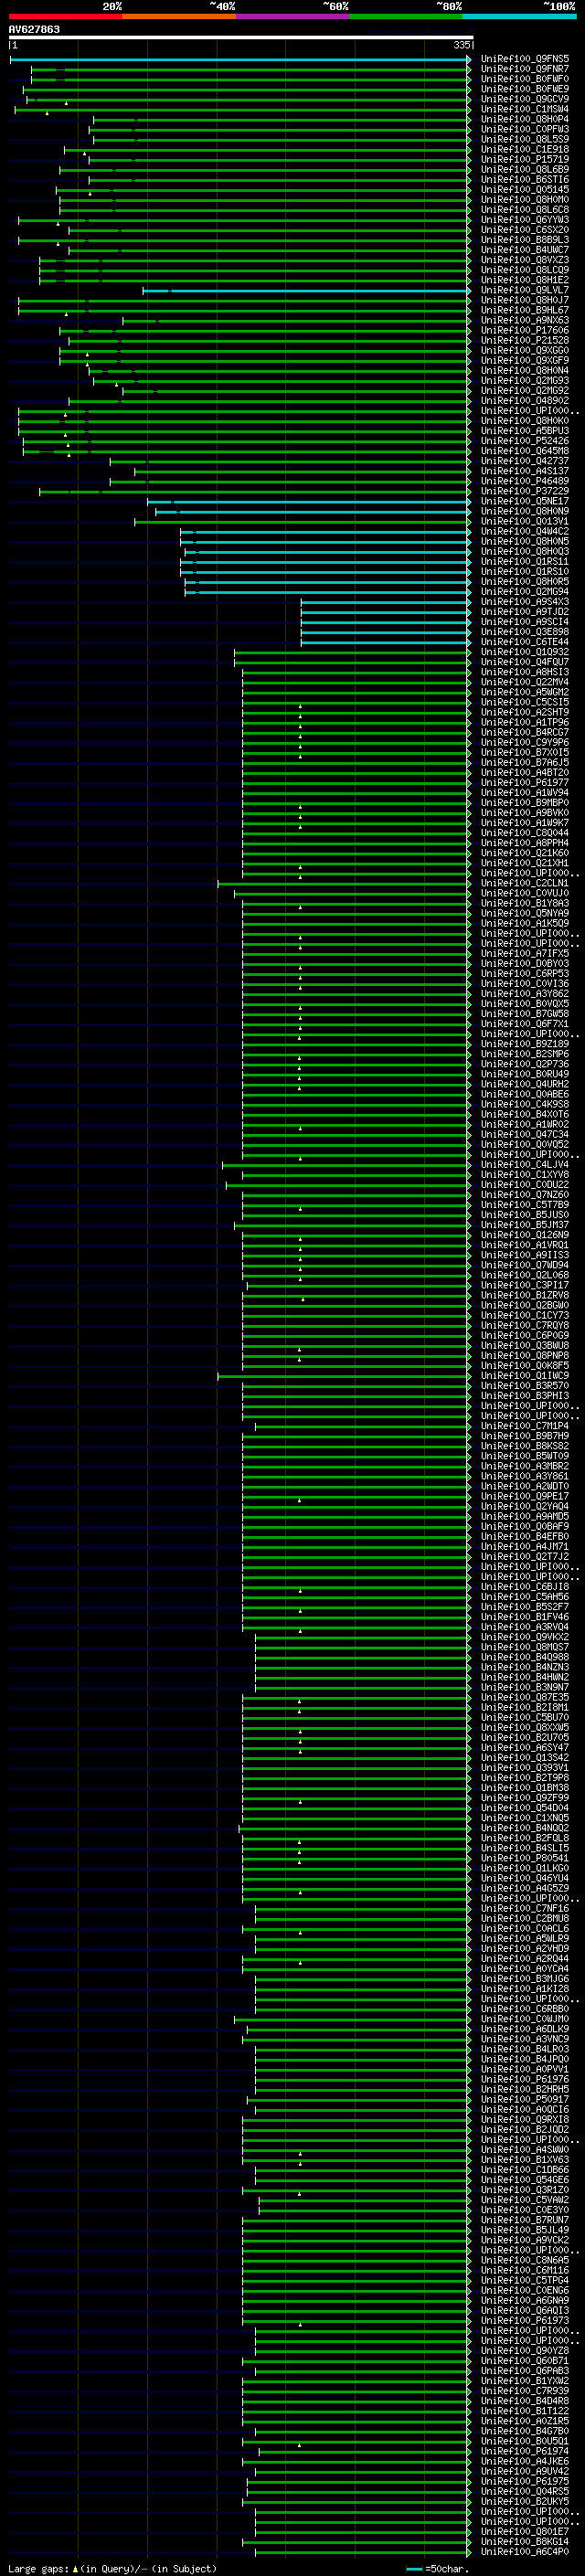Click the cyan alignment bar for Q9LVL7
Image resolution: width=585 pixels, height=2576 pixels.
tap(307, 290)
